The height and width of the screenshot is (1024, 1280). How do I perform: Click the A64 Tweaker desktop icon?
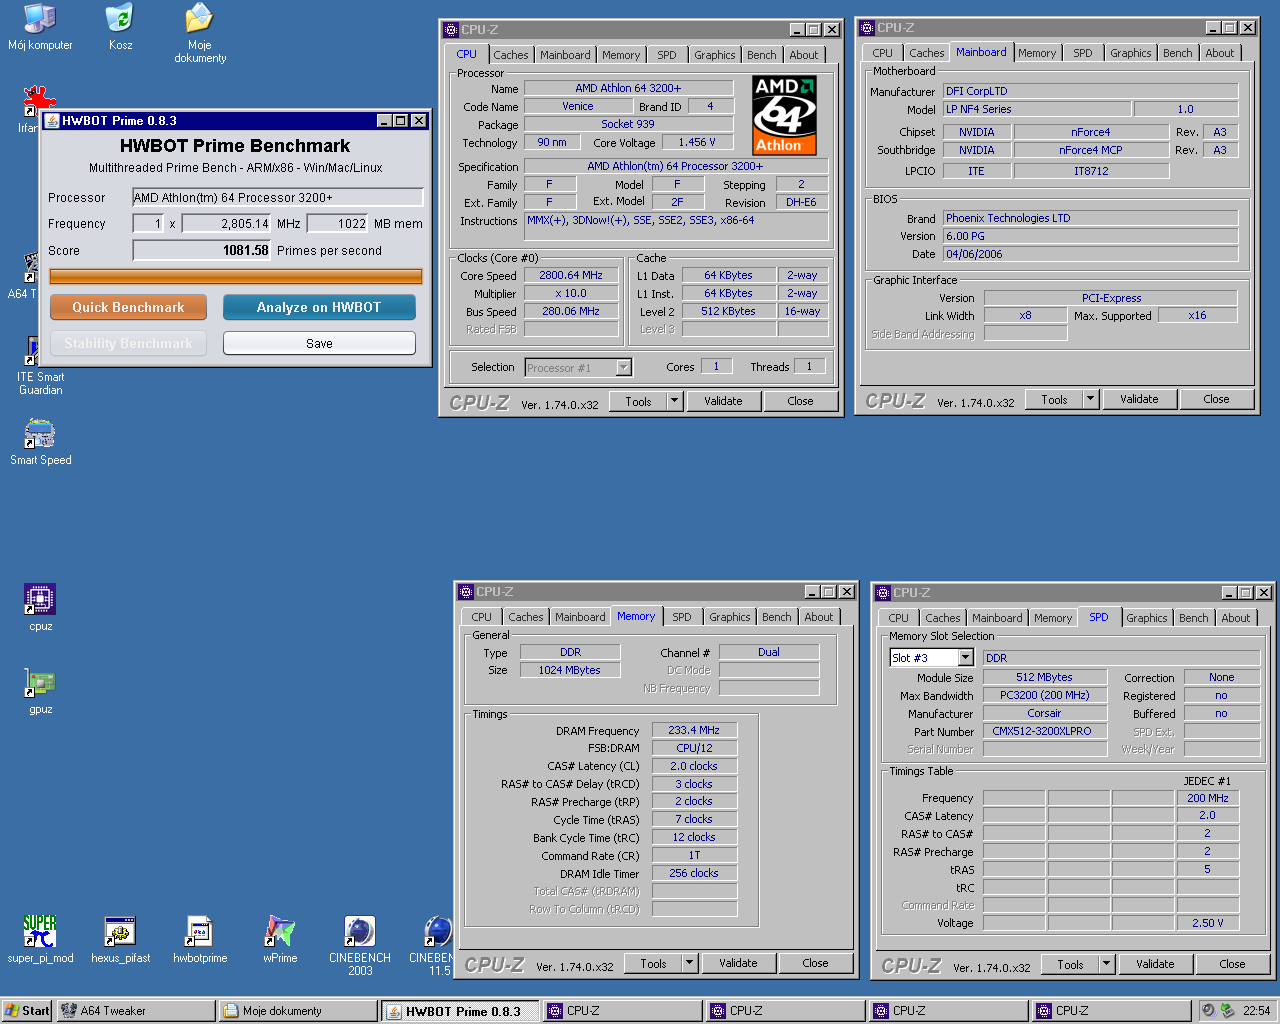tap(24, 275)
